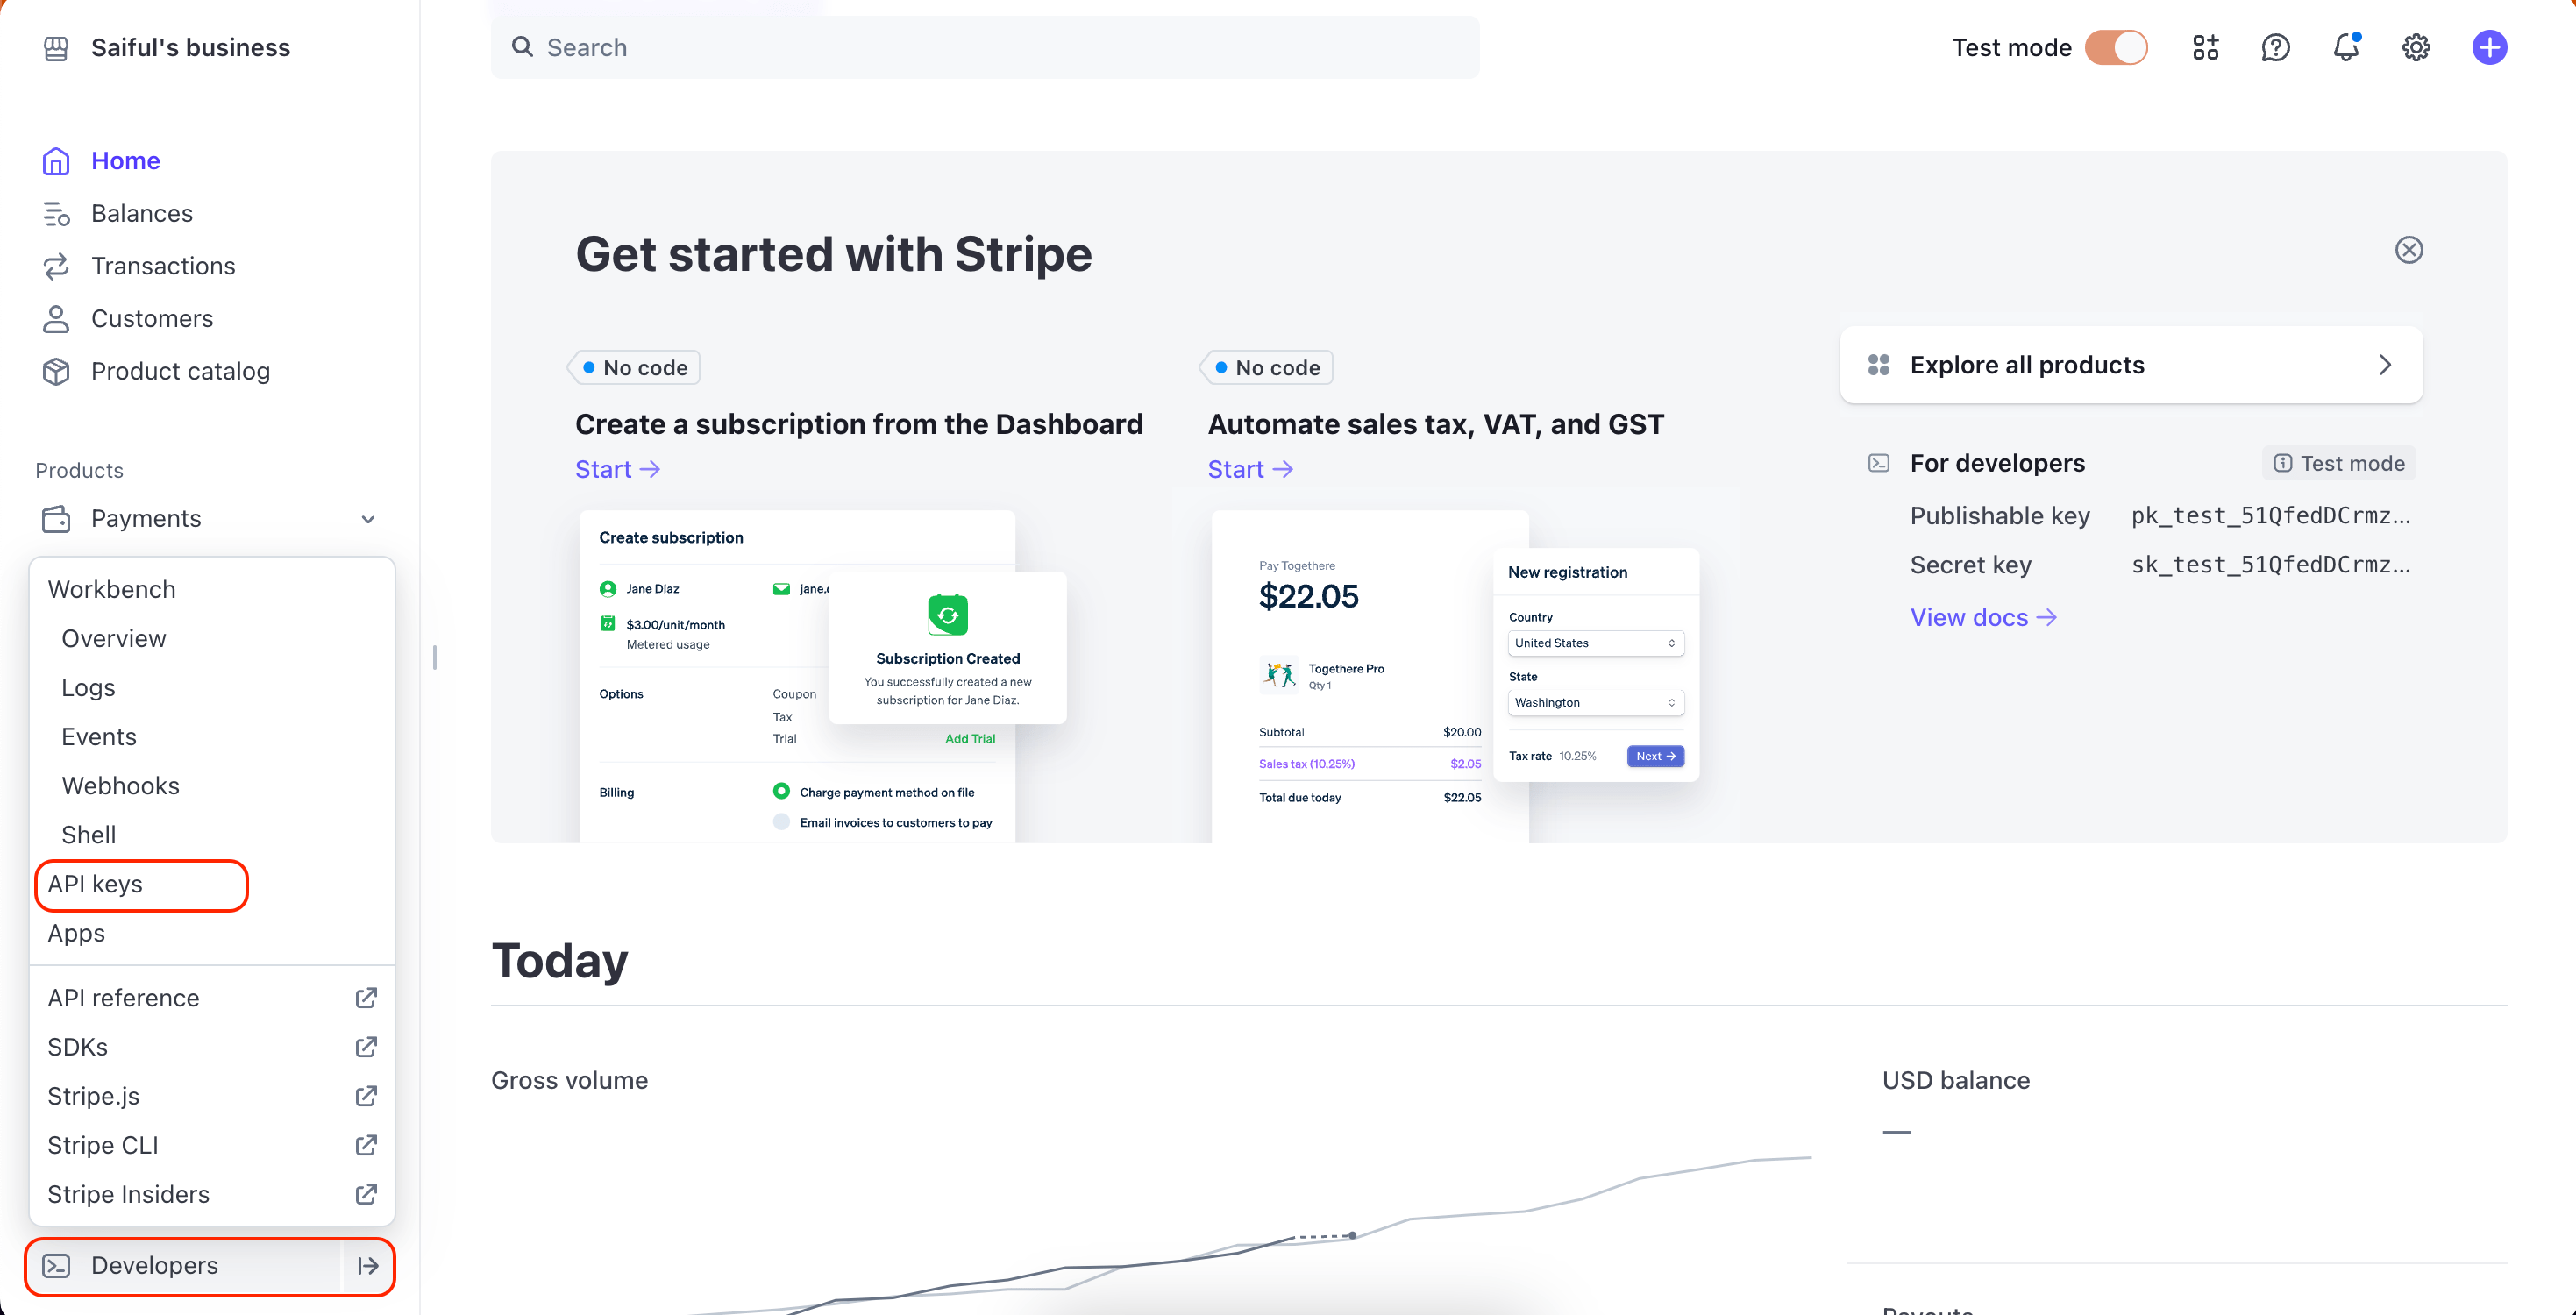Click the SDKs external link icon

366,1047
